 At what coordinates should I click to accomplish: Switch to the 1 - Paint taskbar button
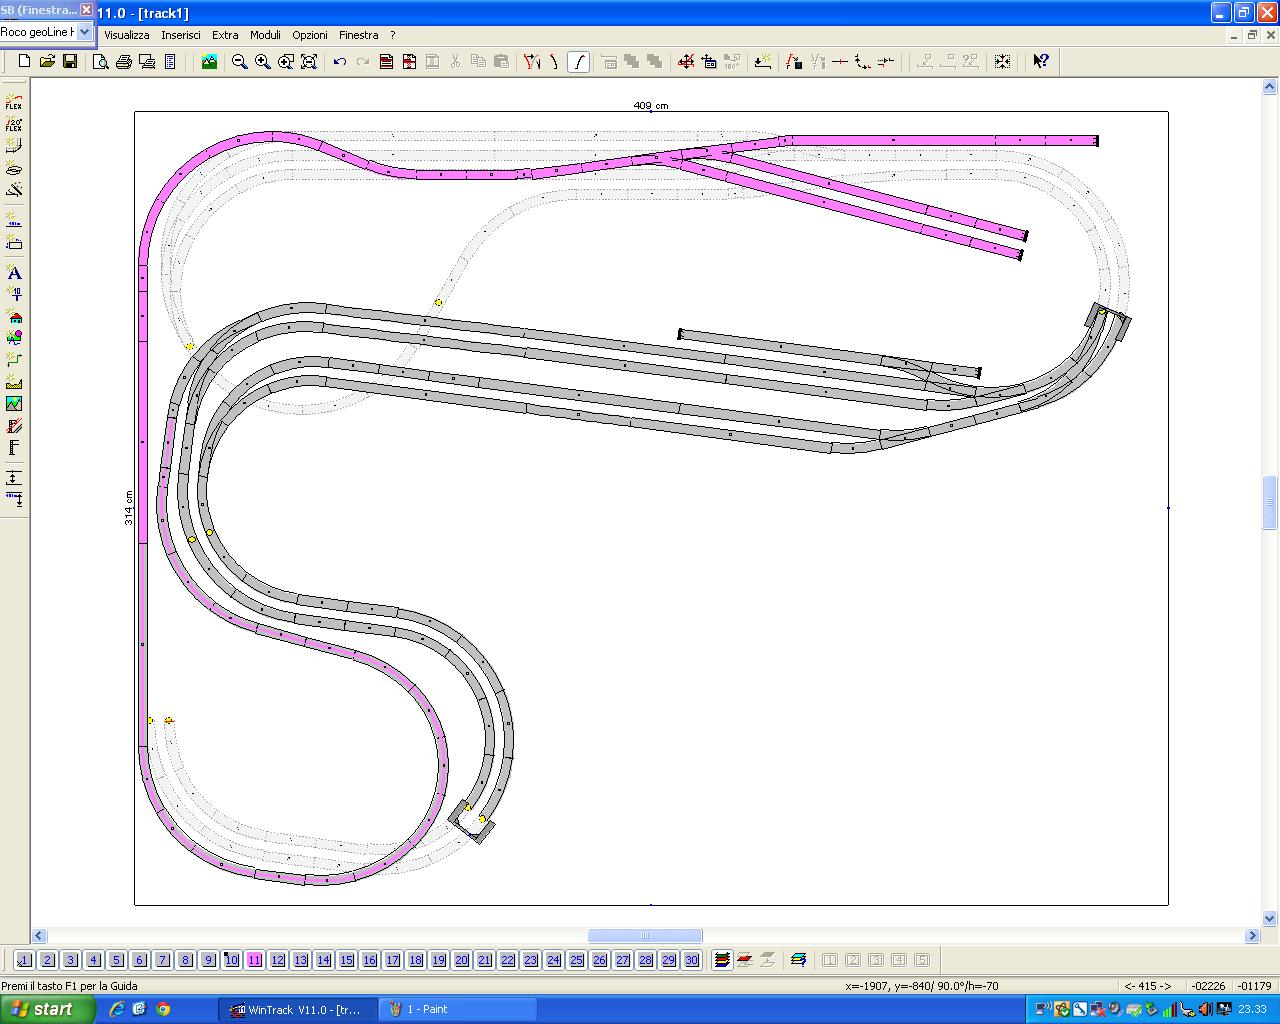pyautogui.click(x=458, y=1009)
